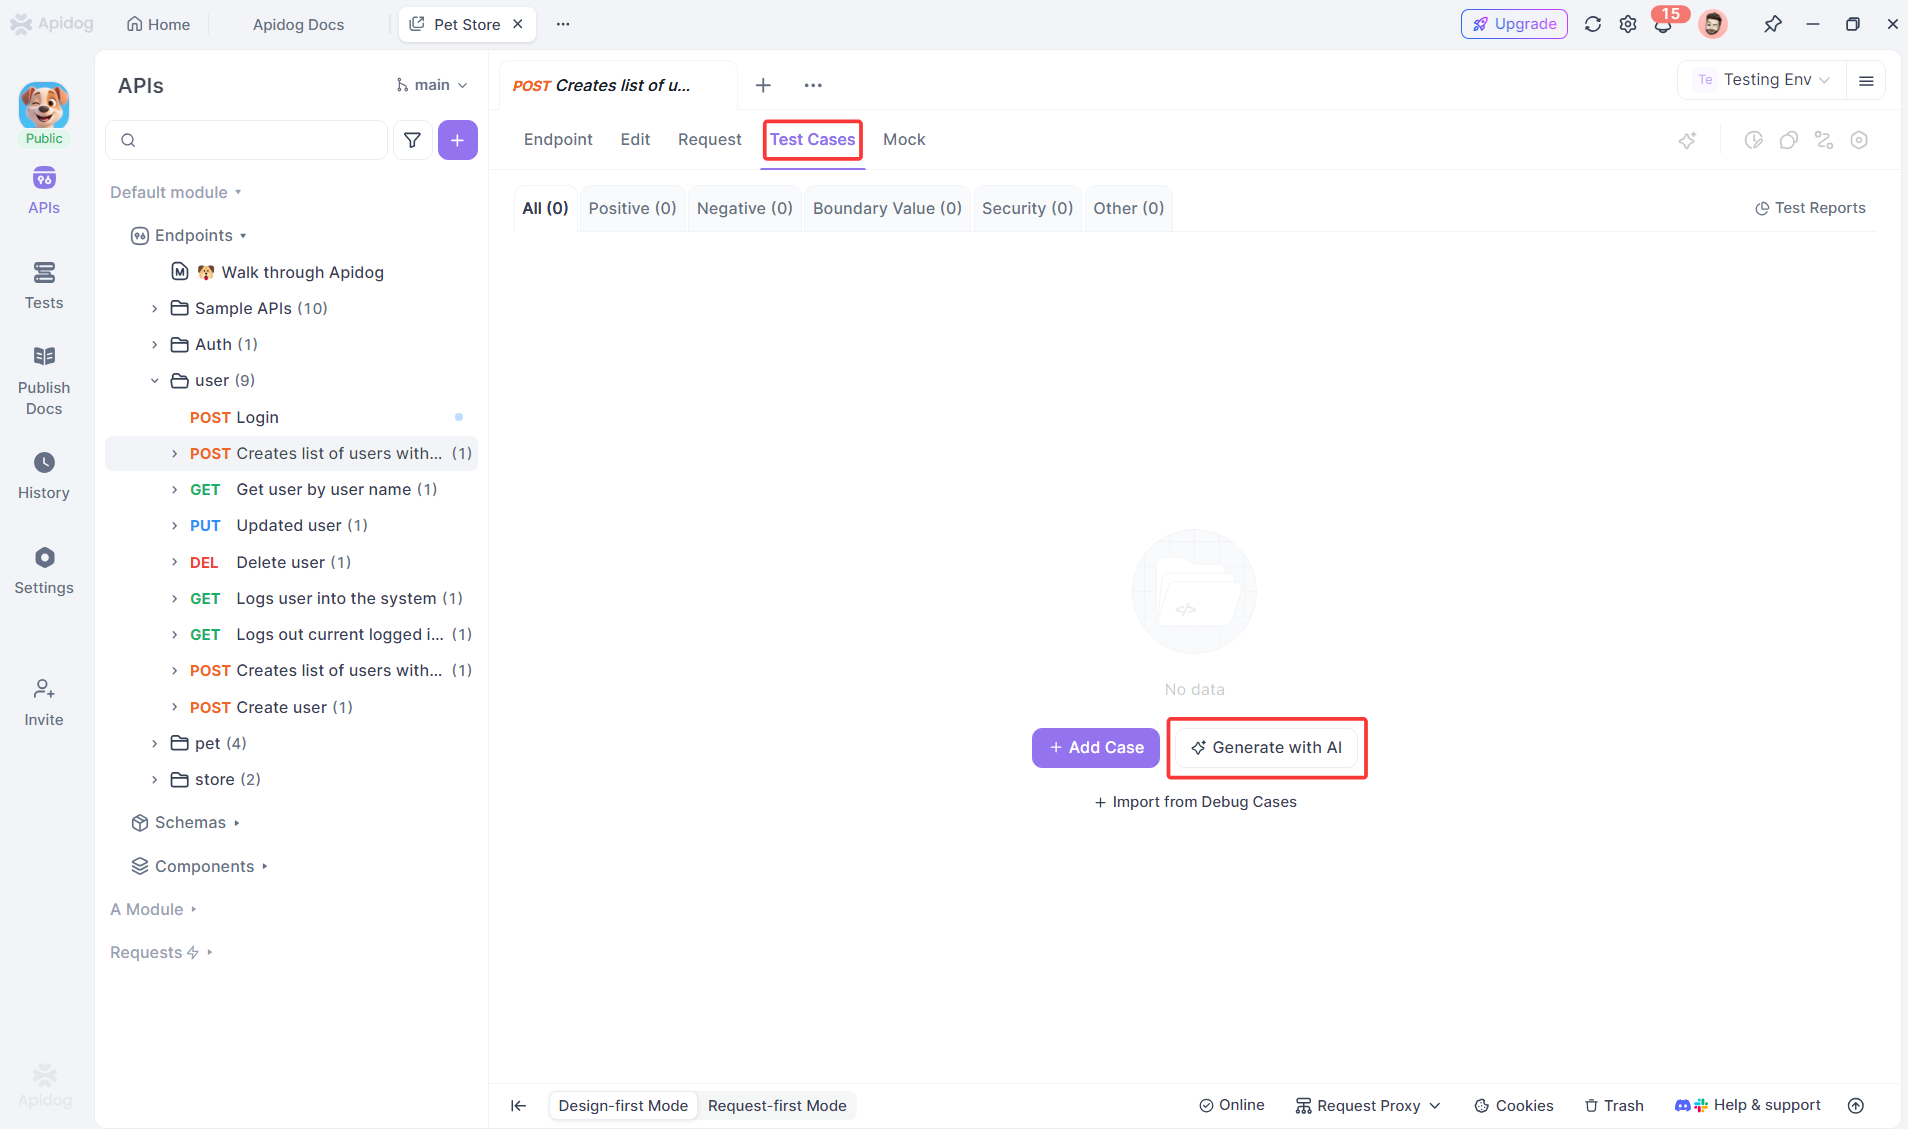Switch to the Mock tab
Viewport: 1908px width, 1129px height.
902,139
